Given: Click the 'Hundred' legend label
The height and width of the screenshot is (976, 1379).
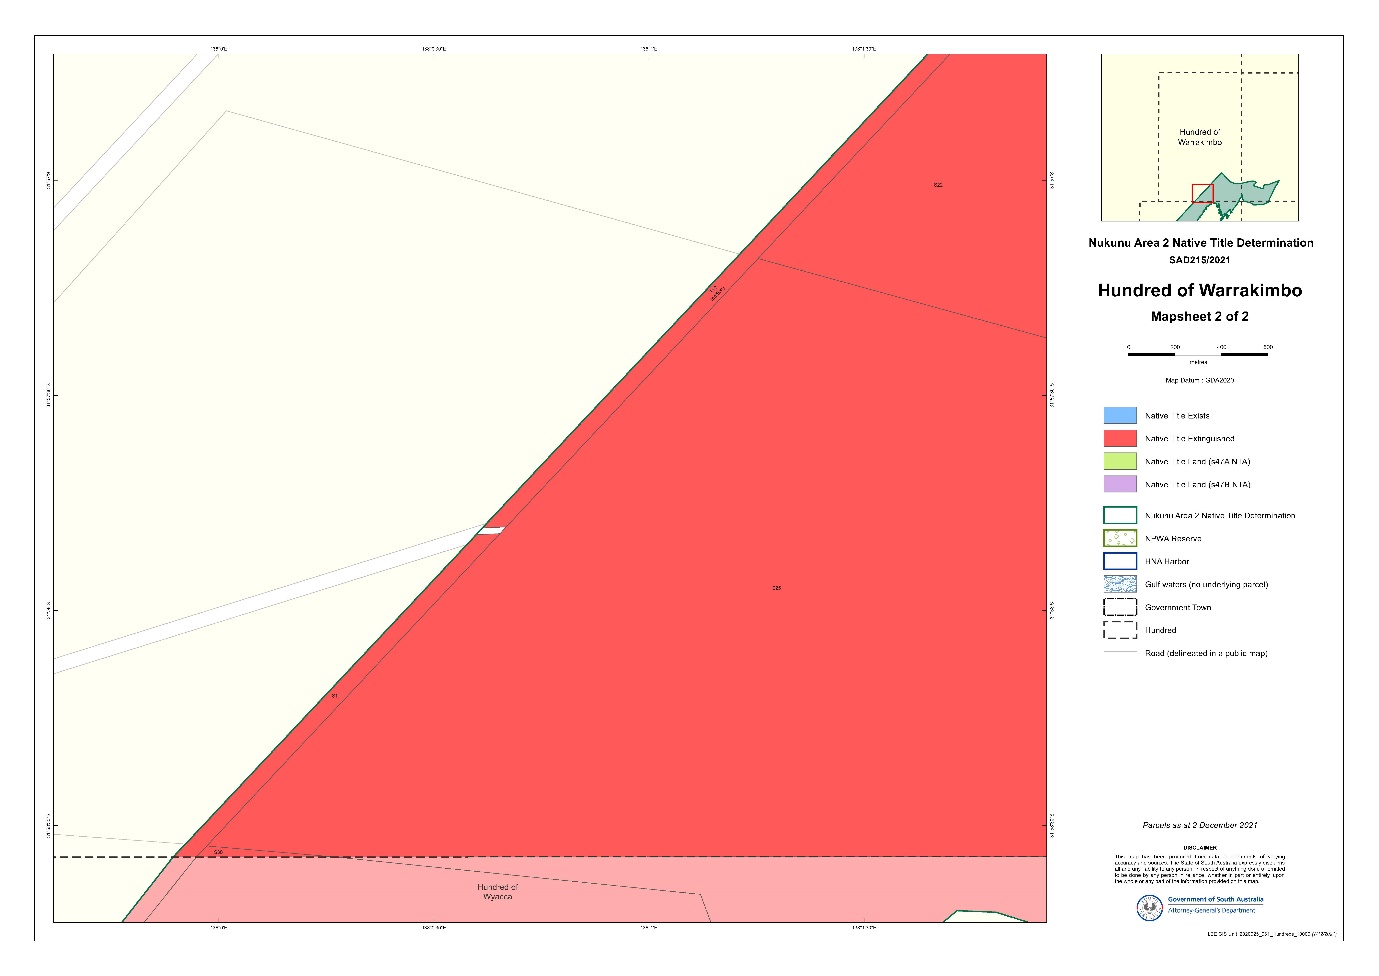Looking at the screenshot, I should [1161, 631].
